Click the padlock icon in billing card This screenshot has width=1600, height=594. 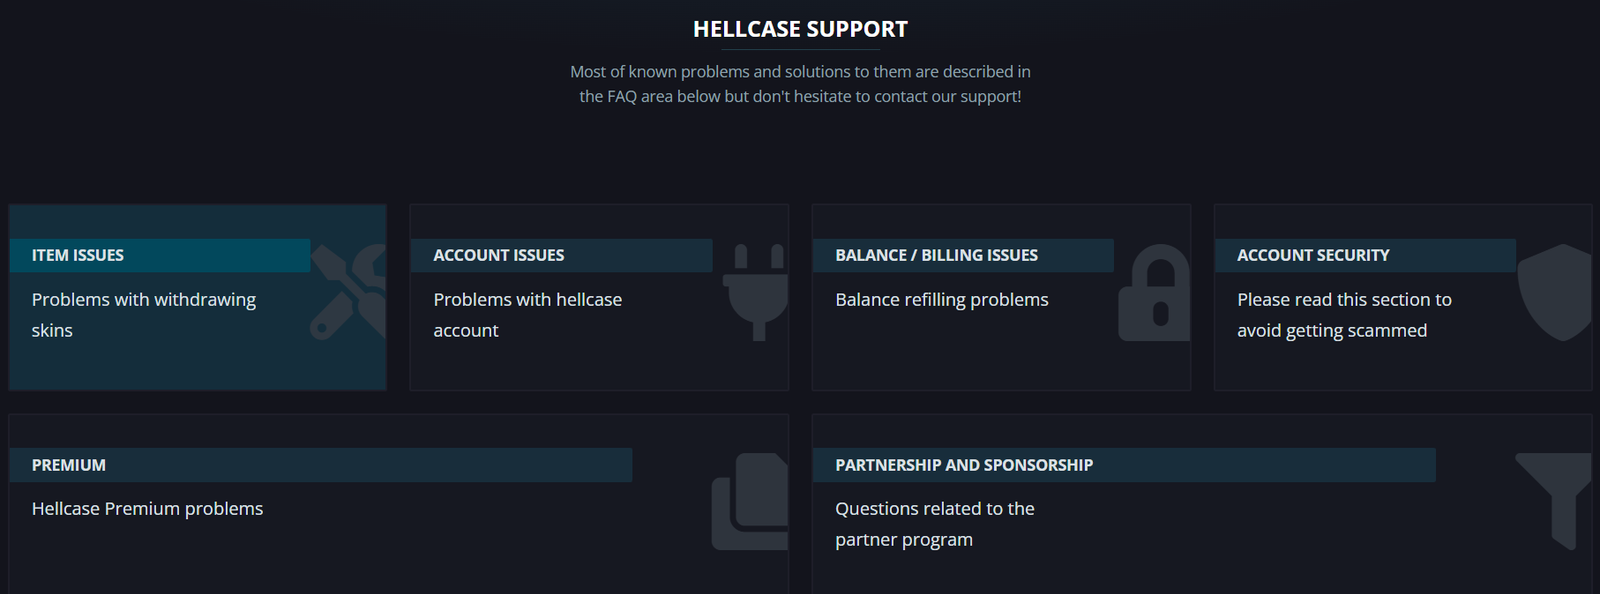click(x=1154, y=292)
